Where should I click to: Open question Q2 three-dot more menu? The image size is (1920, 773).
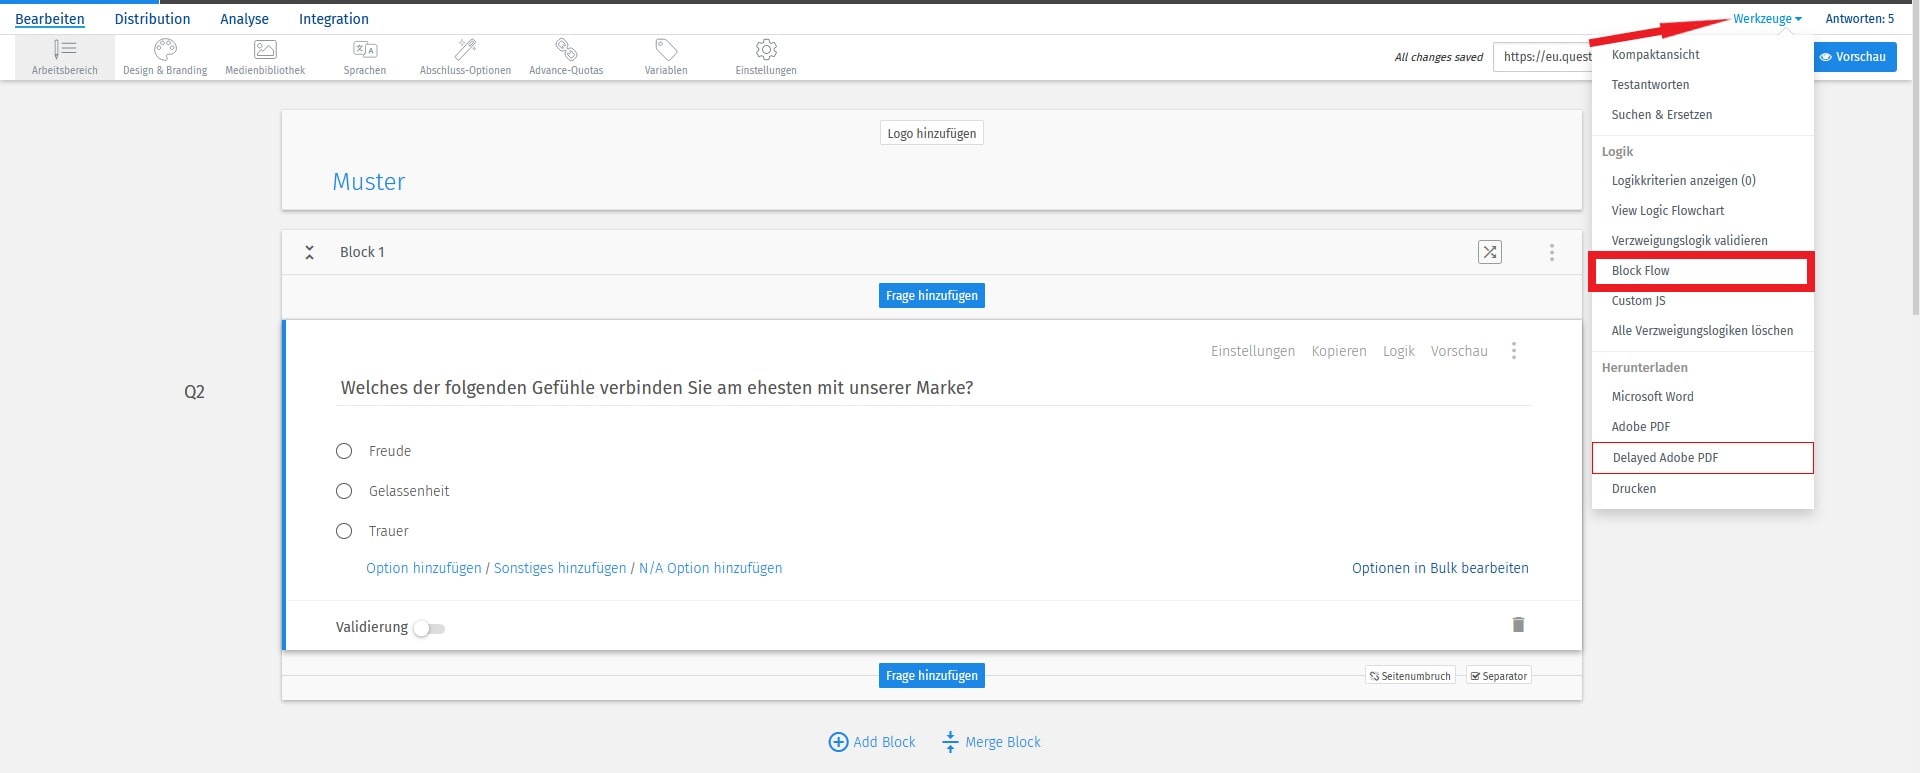coord(1514,351)
